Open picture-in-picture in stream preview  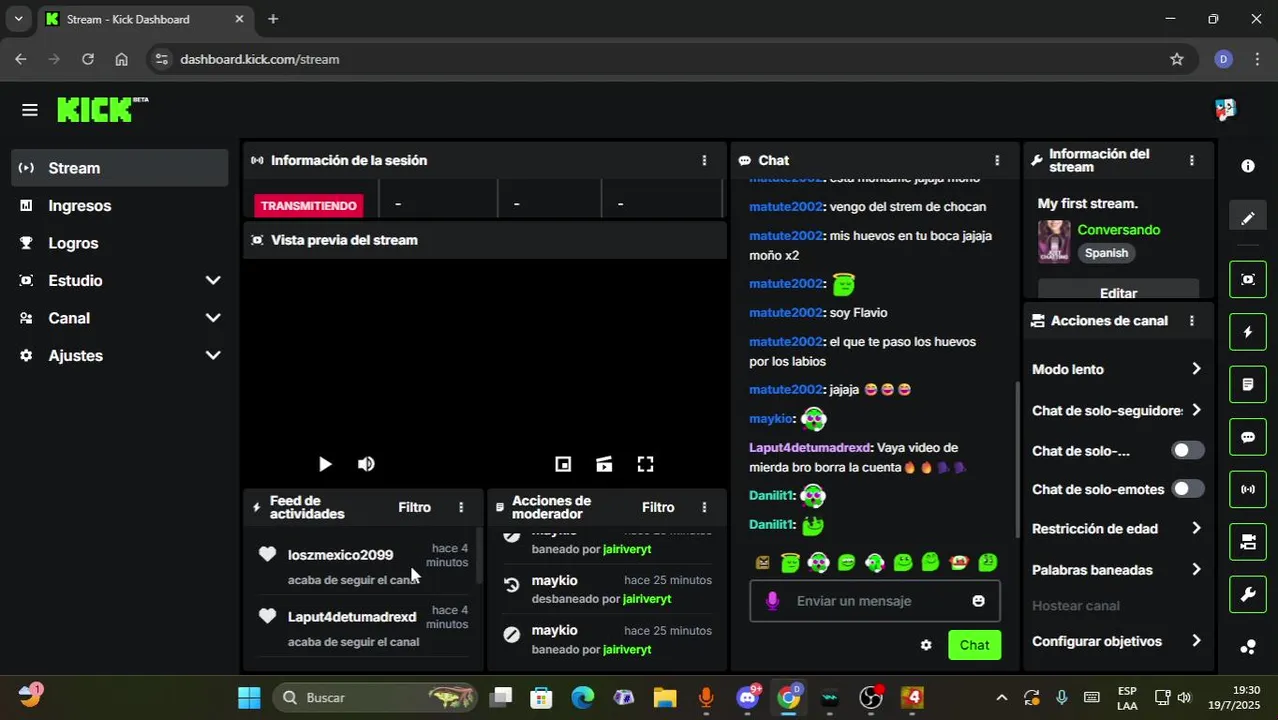coord(563,464)
